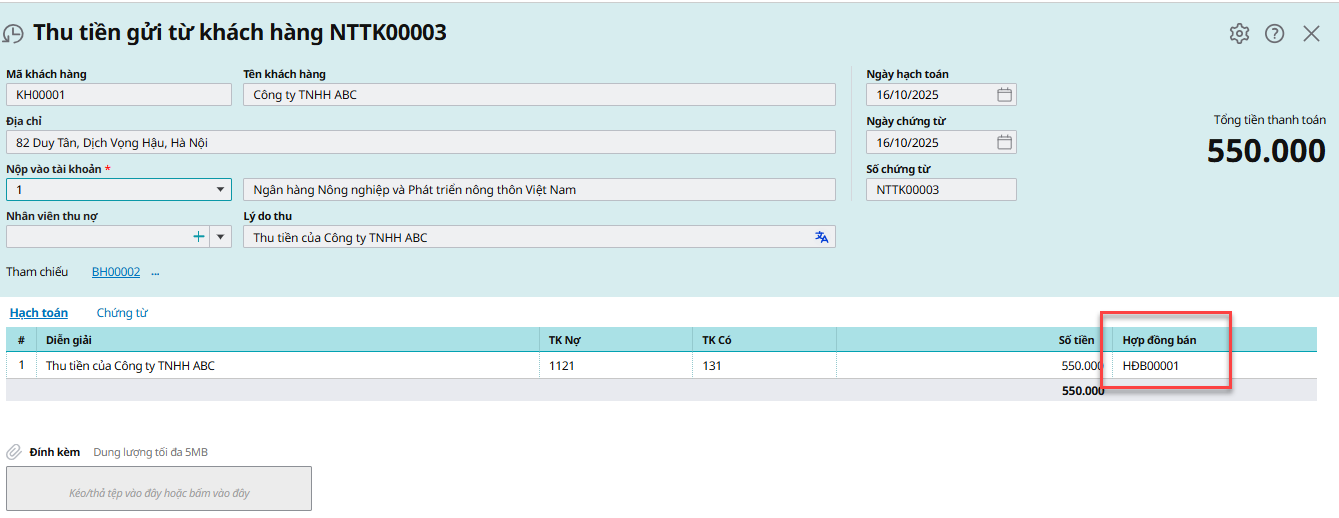Click the help question mark icon

[x=1274, y=33]
